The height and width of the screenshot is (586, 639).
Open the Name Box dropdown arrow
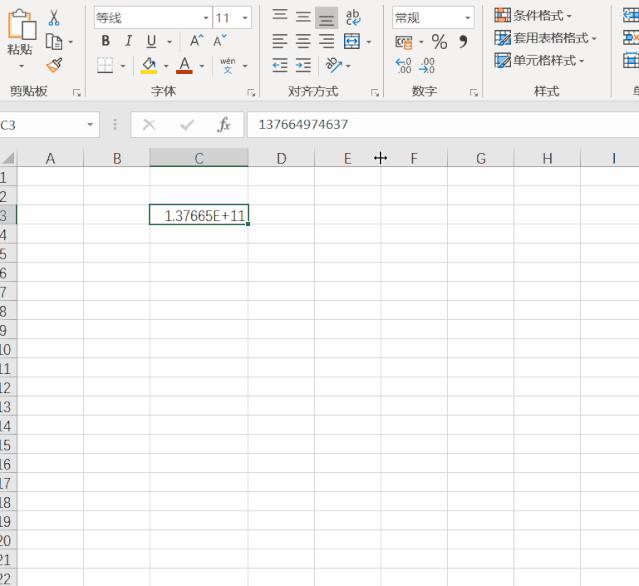pyautogui.click(x=90, y=124)
